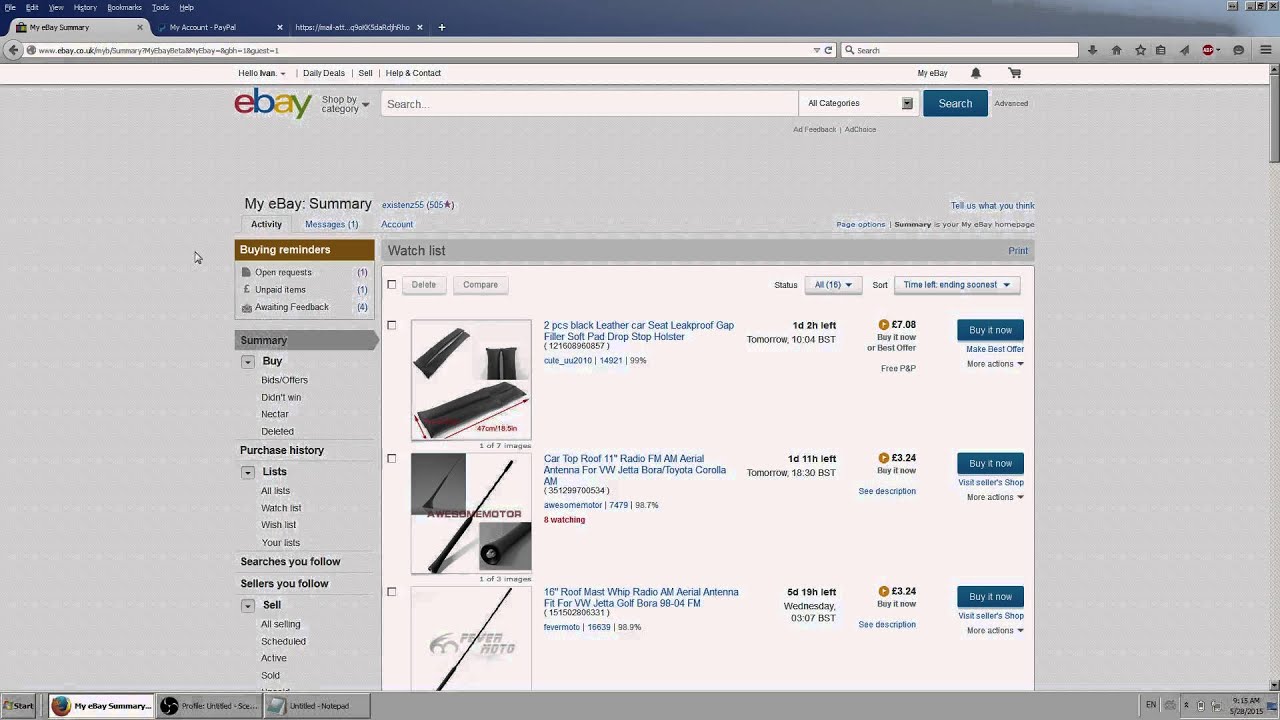This screenshot has height=720, width=1280.
Task: Open the chat smiley icon in toolbar
Action: (x=1238, y=50)
